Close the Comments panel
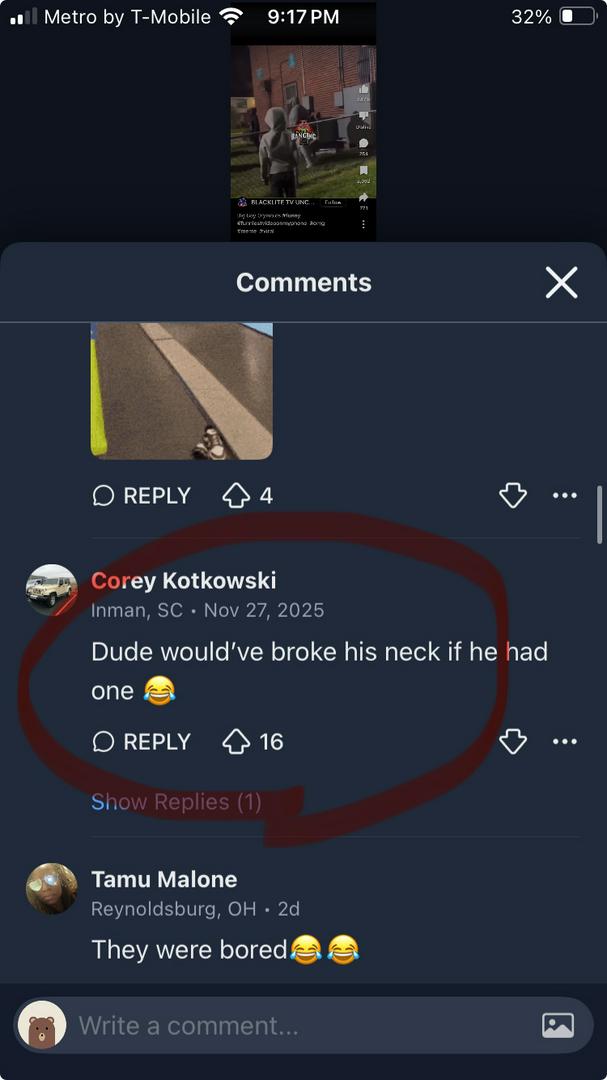 click(561, 282)
